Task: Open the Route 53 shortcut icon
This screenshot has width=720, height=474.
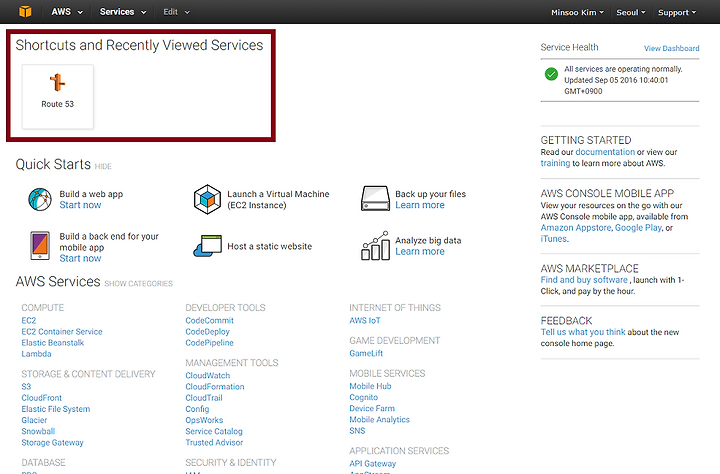Action: tap(57, 83)
